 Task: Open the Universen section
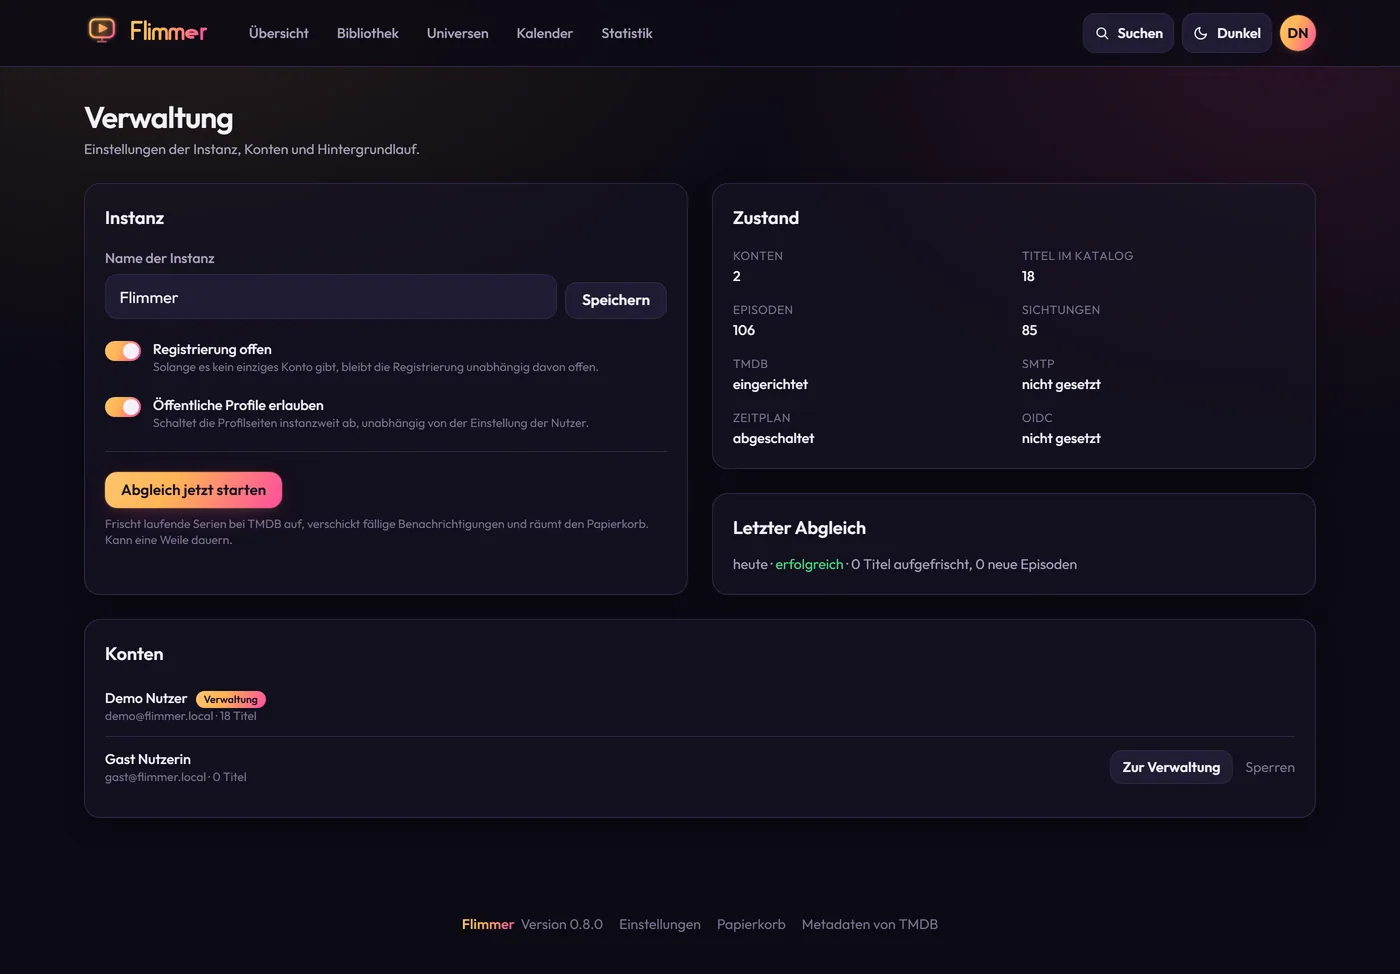pyautogui.click(x=458, y=33)
